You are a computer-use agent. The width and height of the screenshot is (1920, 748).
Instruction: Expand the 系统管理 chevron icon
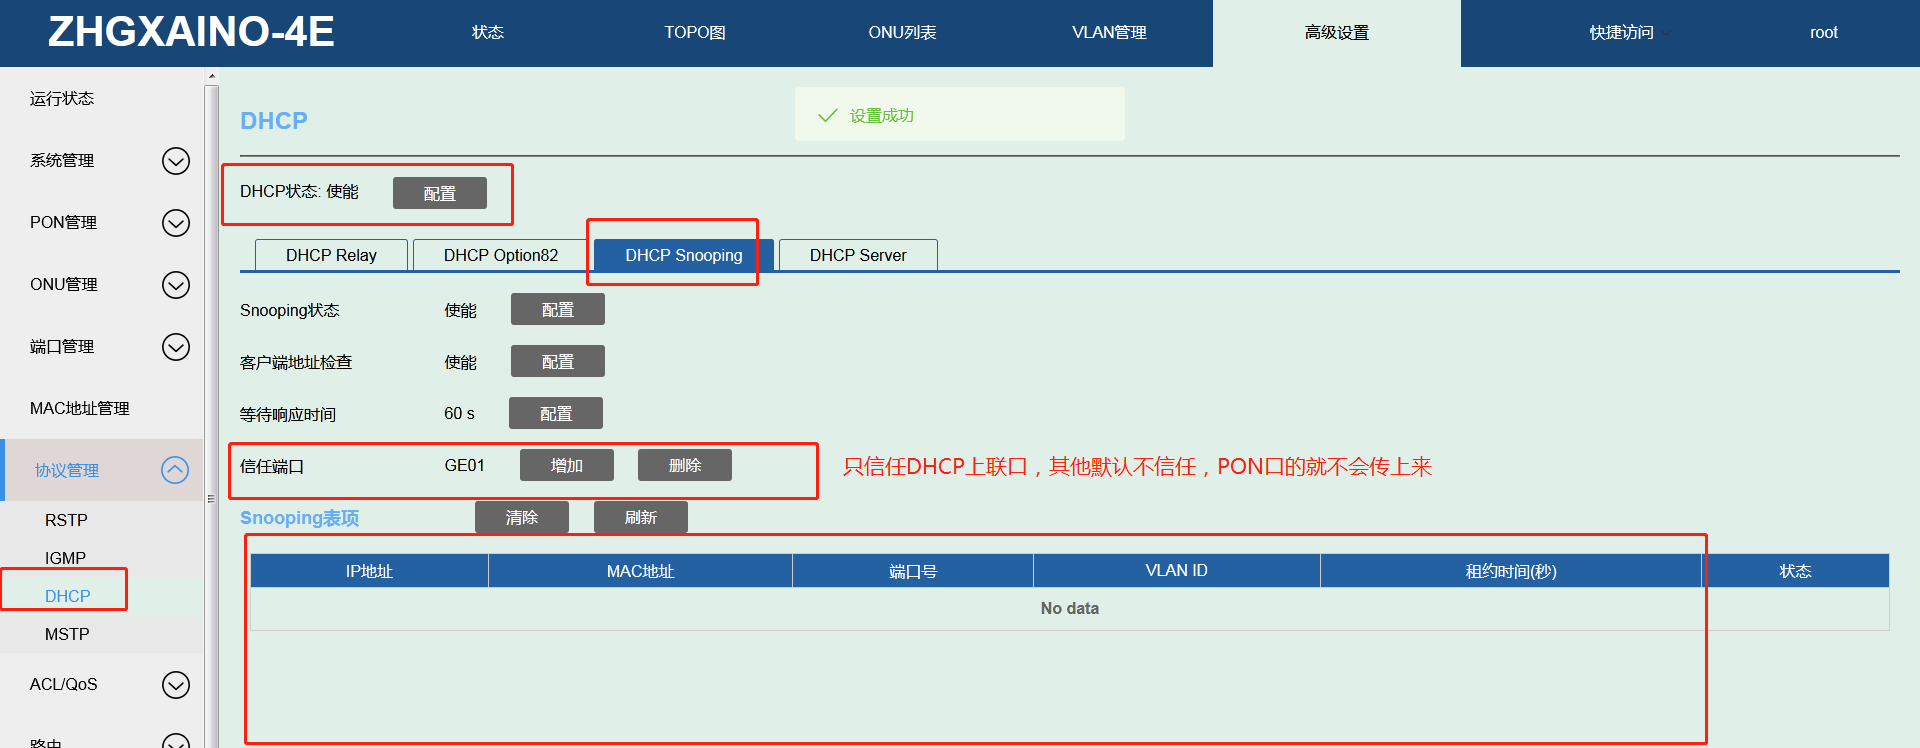(176, 161)
